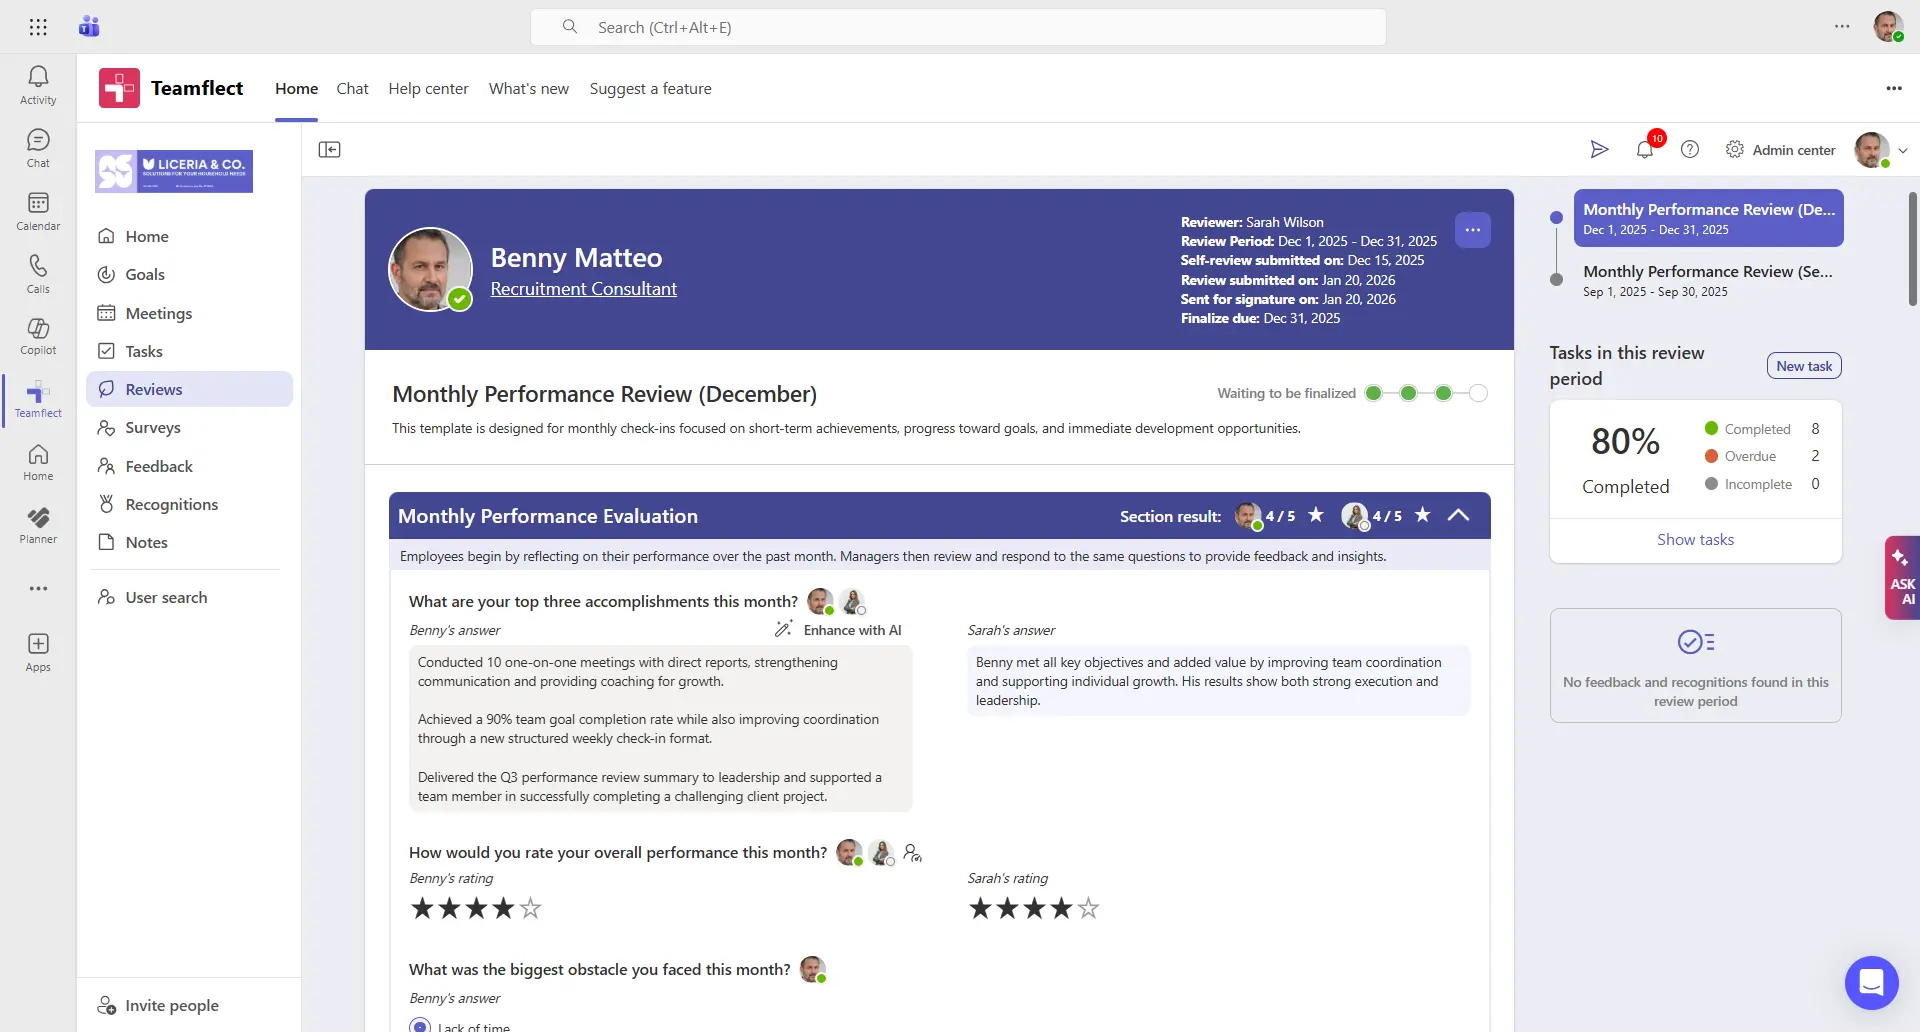The height and width of the screenshot is (1032, 1920).
Task: Open the Teams account avatar at top right
Action: pos(1888,27)
